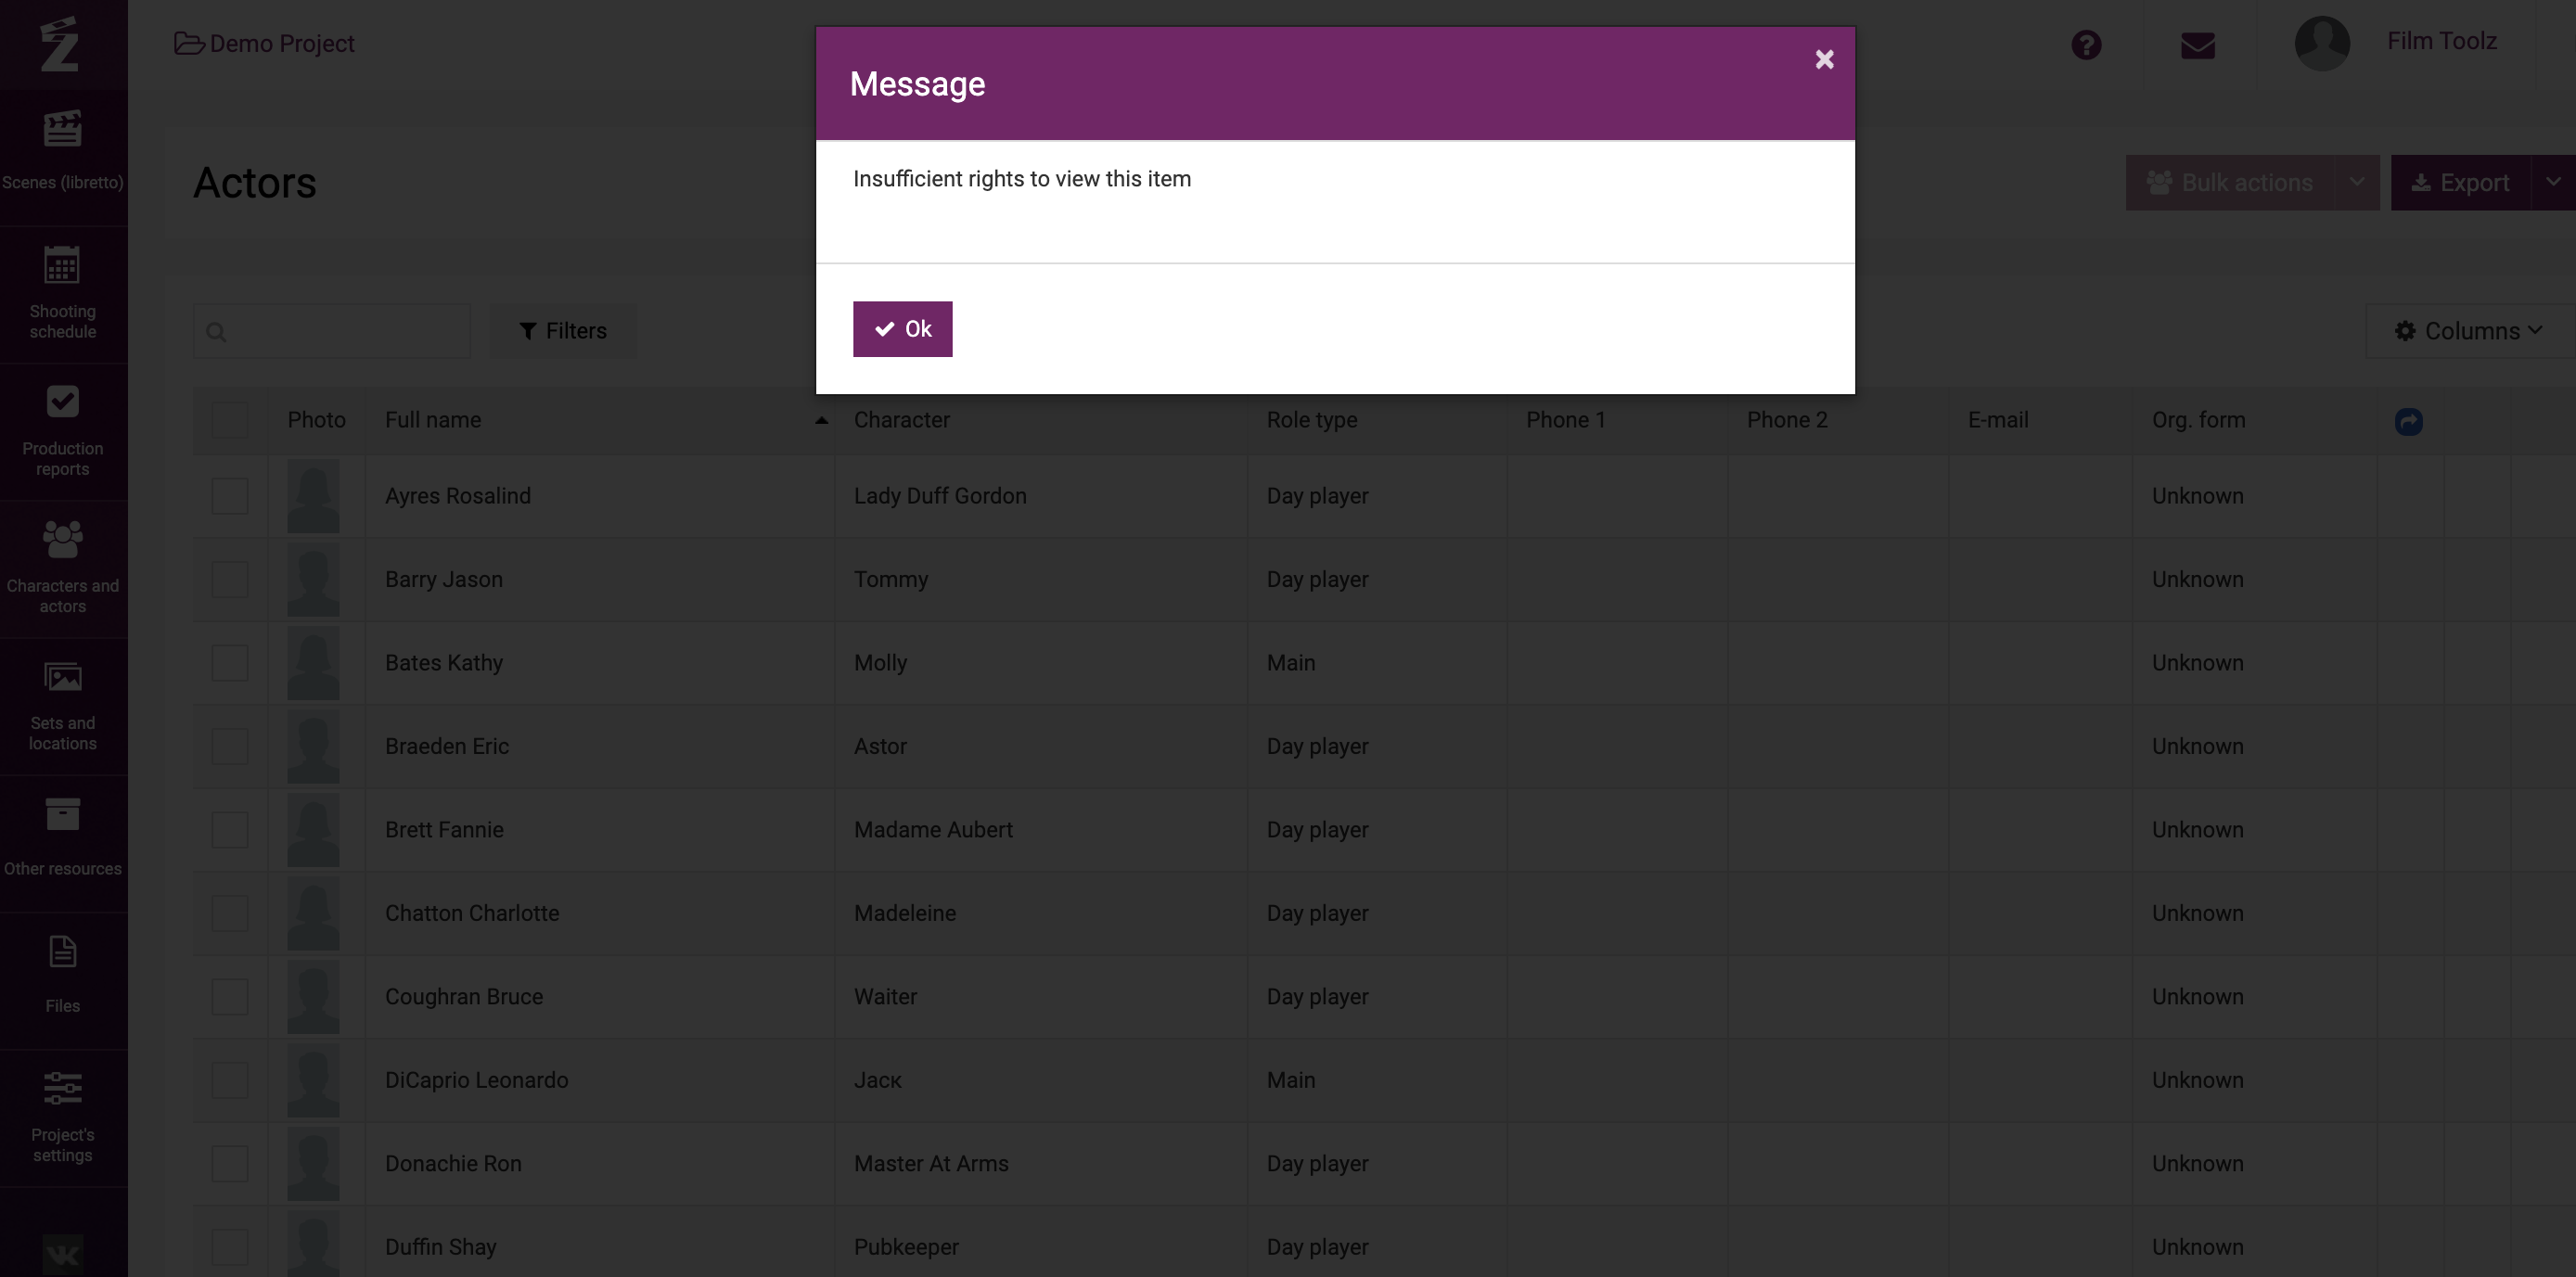Tick the checkbox for Barry Jason
The height and width of the screenshot is (1277, 2576).
pos(230,579)
